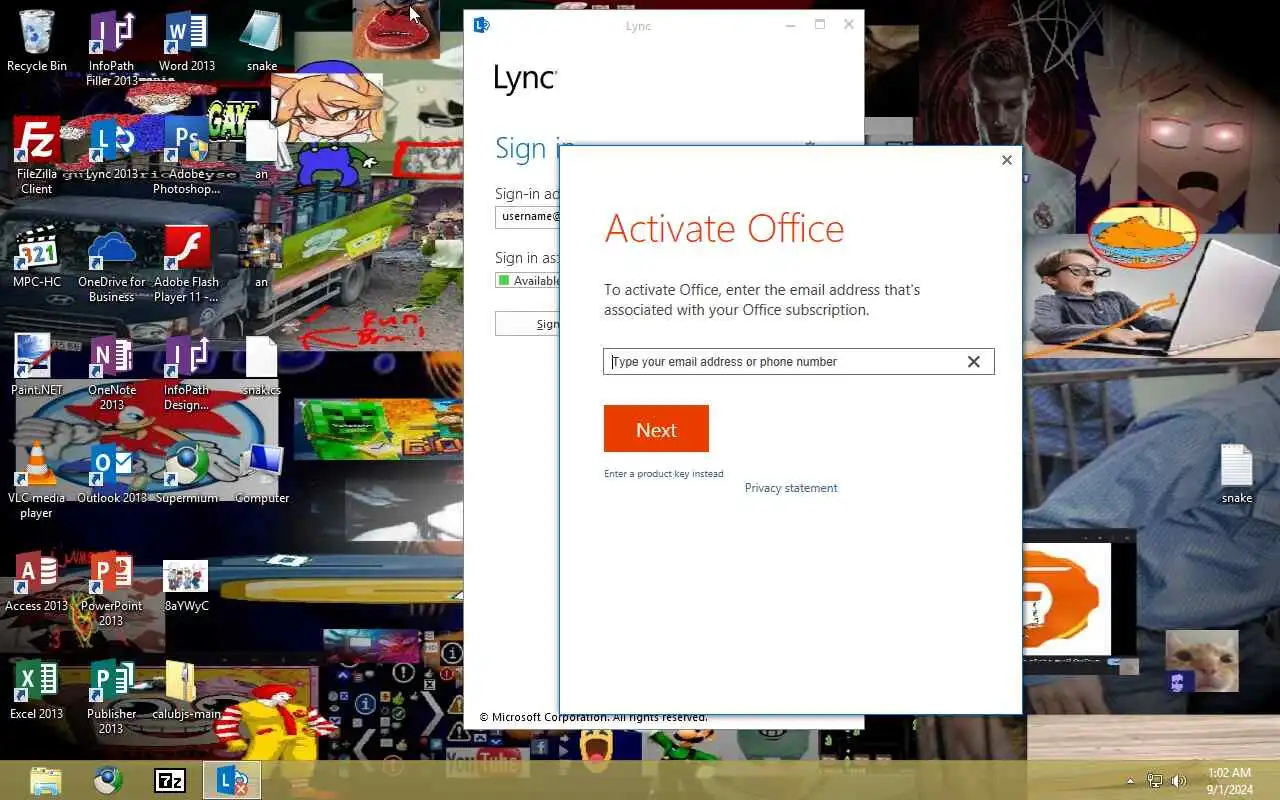Launch the OneNote 2013 shortcut
This screenshot has width=1280, height=800.
click(x=111, y=372)
